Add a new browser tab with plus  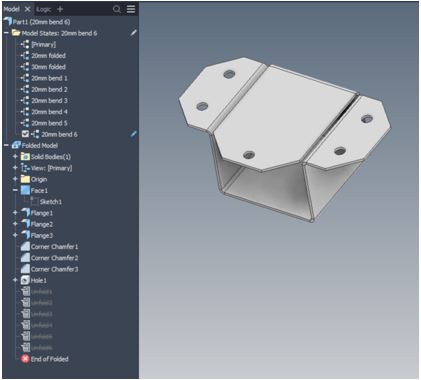(60, 9)
